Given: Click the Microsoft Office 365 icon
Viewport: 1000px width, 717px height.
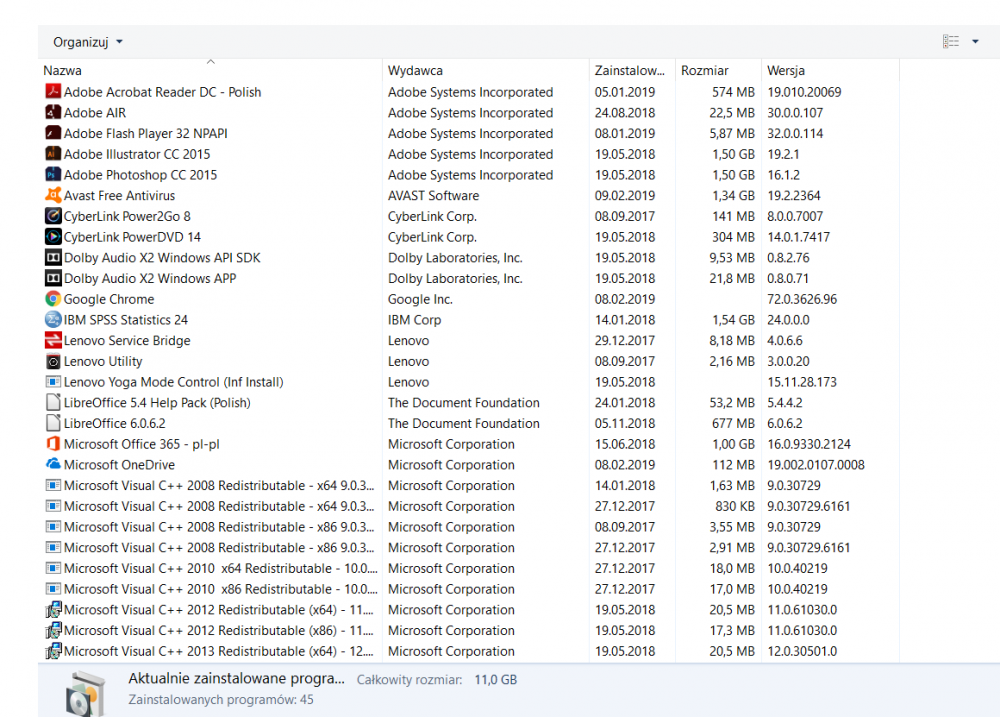Looking at the screenshot, I should click(54, 444).
